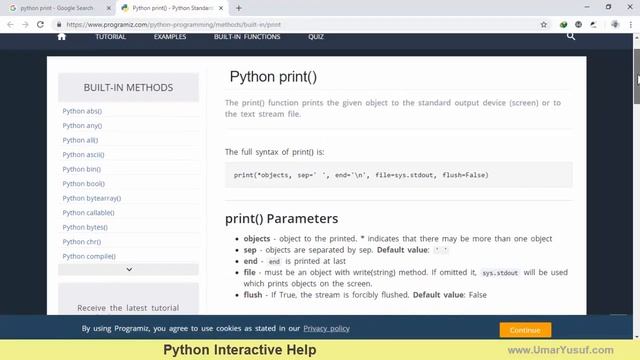Click the bold 'flush' parameter name

point(253,295)
